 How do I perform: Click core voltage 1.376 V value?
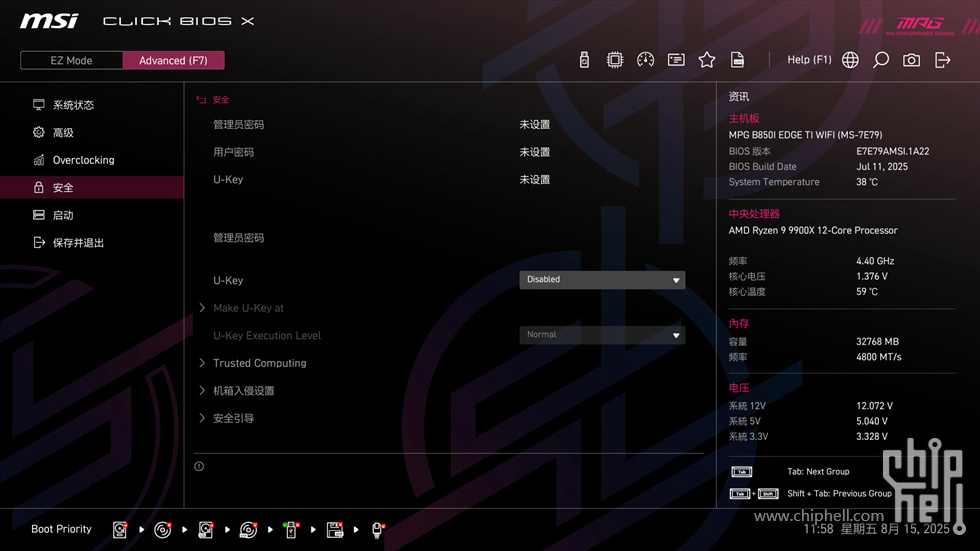[872, 276]
